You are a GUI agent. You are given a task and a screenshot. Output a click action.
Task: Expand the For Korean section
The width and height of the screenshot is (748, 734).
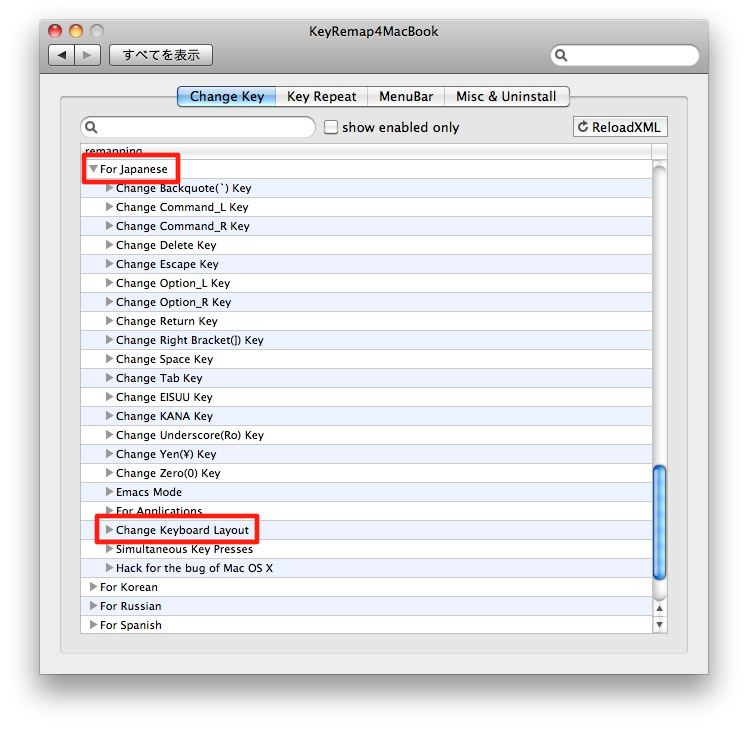[93, 587]
